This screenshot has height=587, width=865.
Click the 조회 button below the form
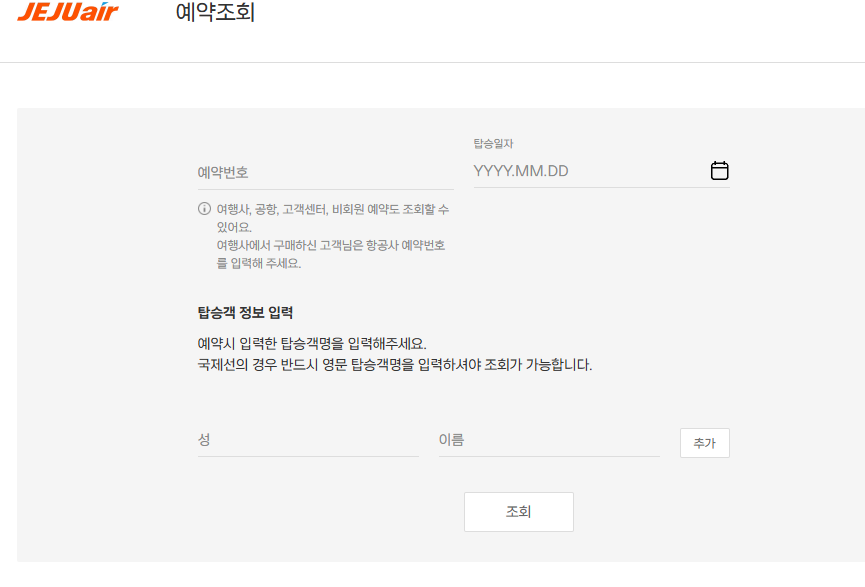(518, 511)
